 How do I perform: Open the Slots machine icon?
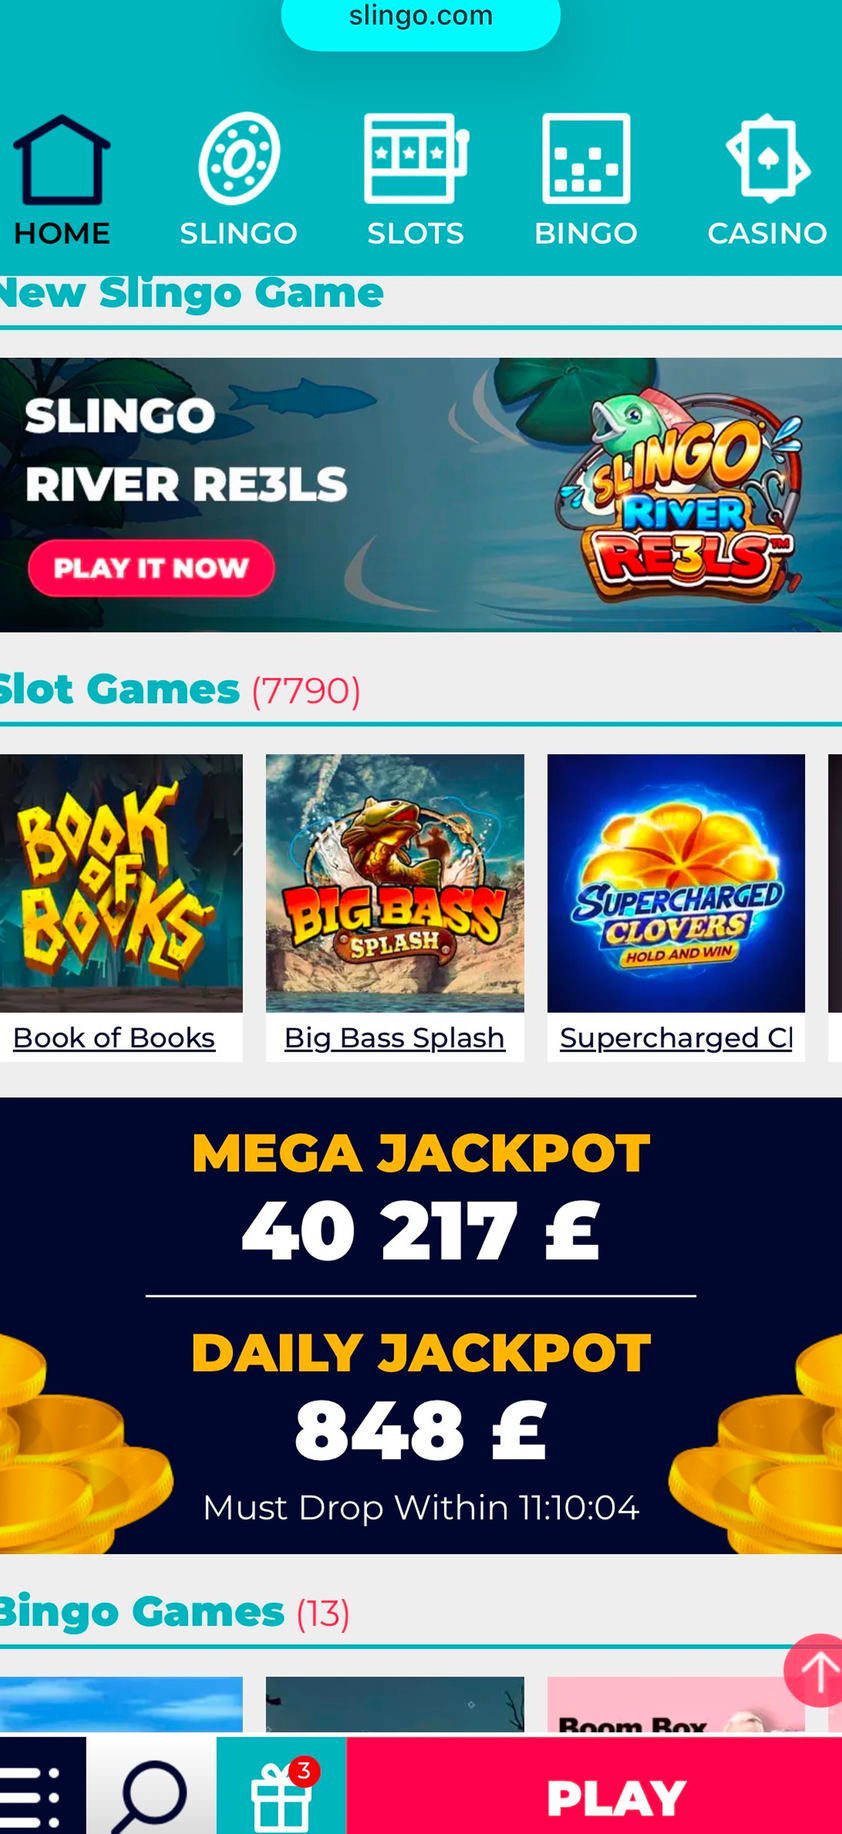pos(416,158)
